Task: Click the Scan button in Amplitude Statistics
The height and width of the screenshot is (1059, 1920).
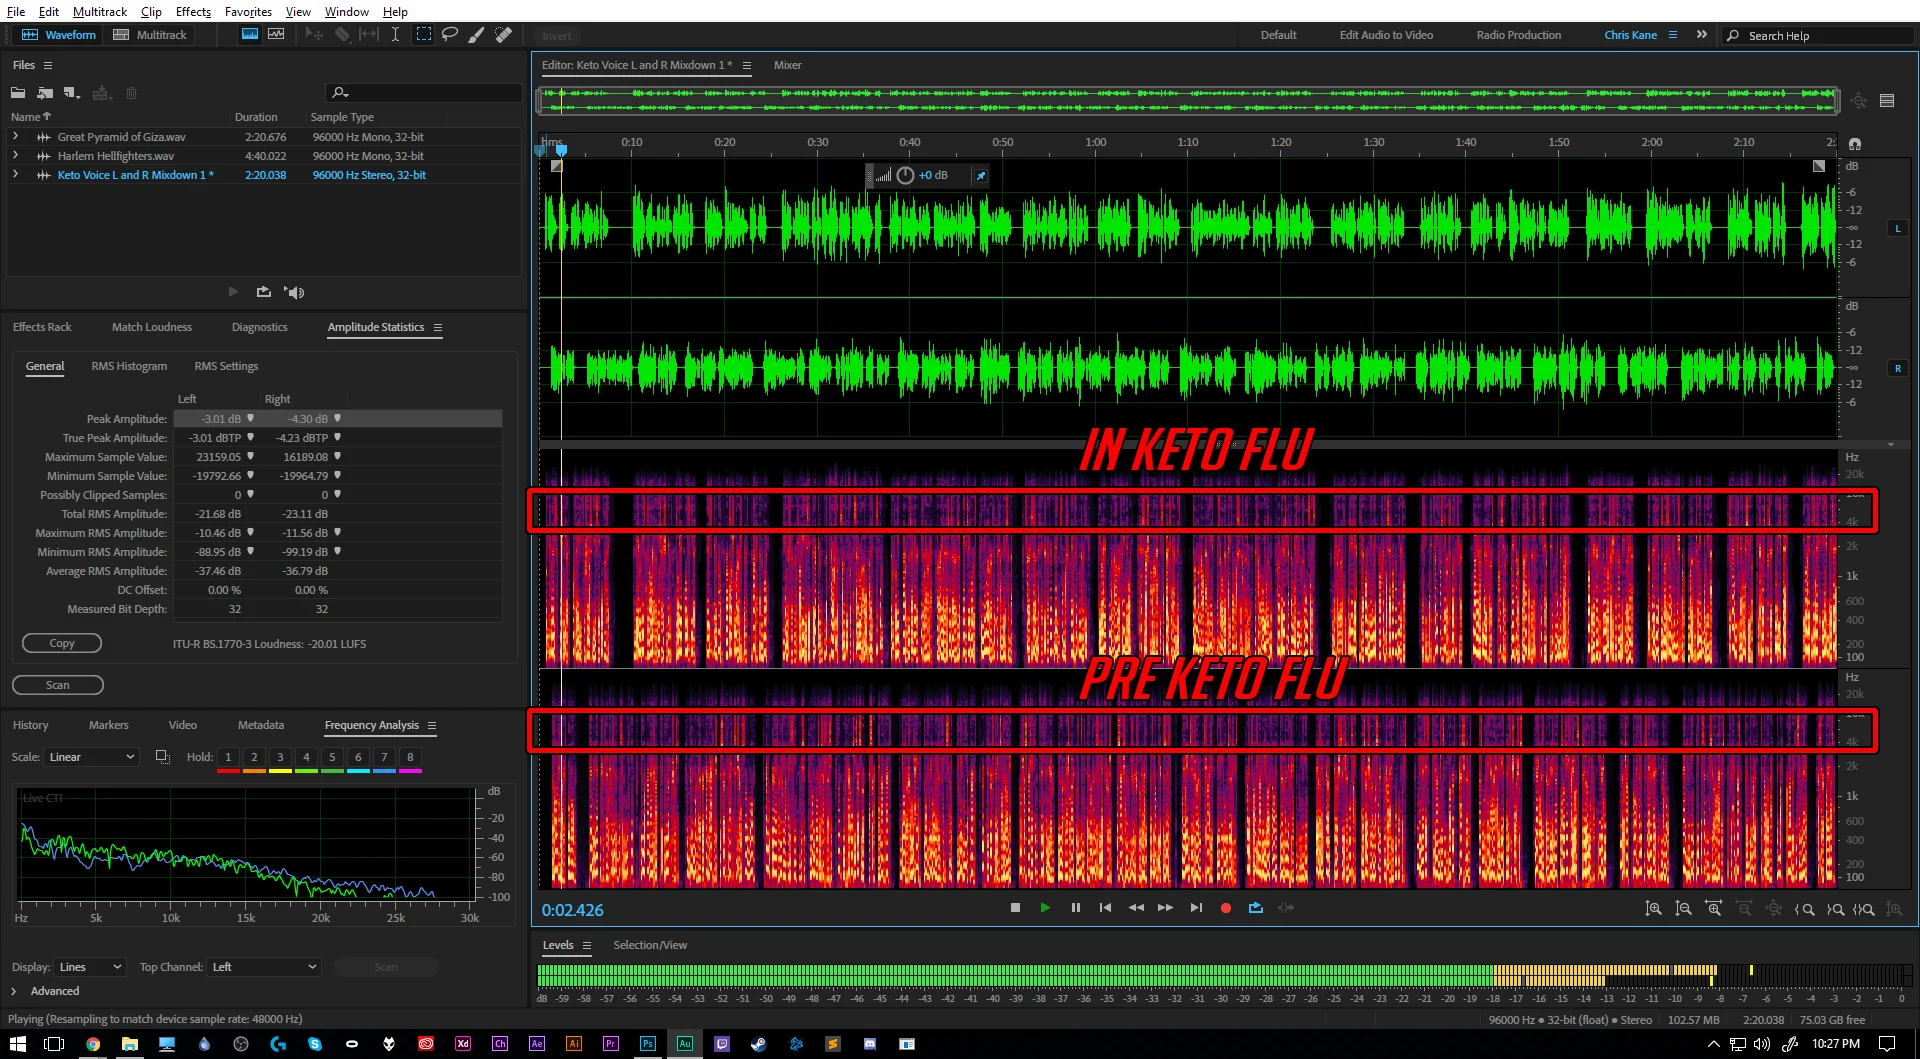Action: click(x=58, y=685)
